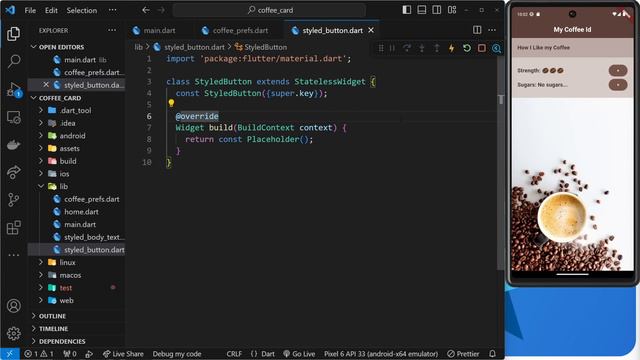Open Explorer panel actions ellipsis
This screenshot has height=360, width=640.
(112, 30)
